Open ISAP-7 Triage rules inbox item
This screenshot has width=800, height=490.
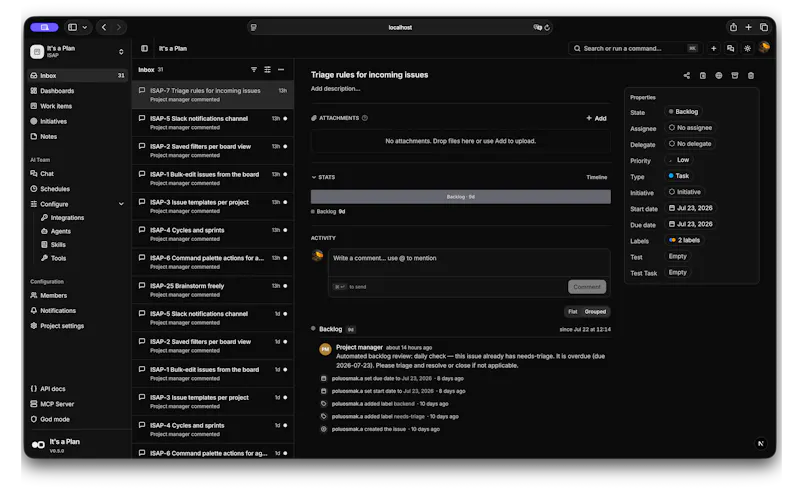(213, 94)
